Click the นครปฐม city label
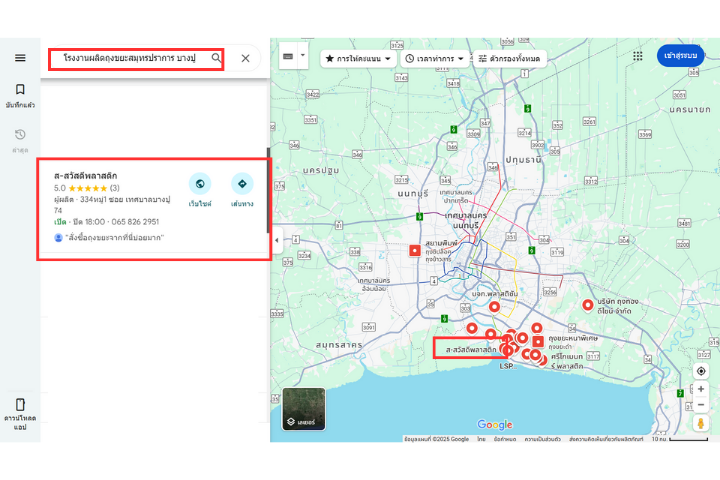This screenshot has height=480, width=720. [321, 170]
